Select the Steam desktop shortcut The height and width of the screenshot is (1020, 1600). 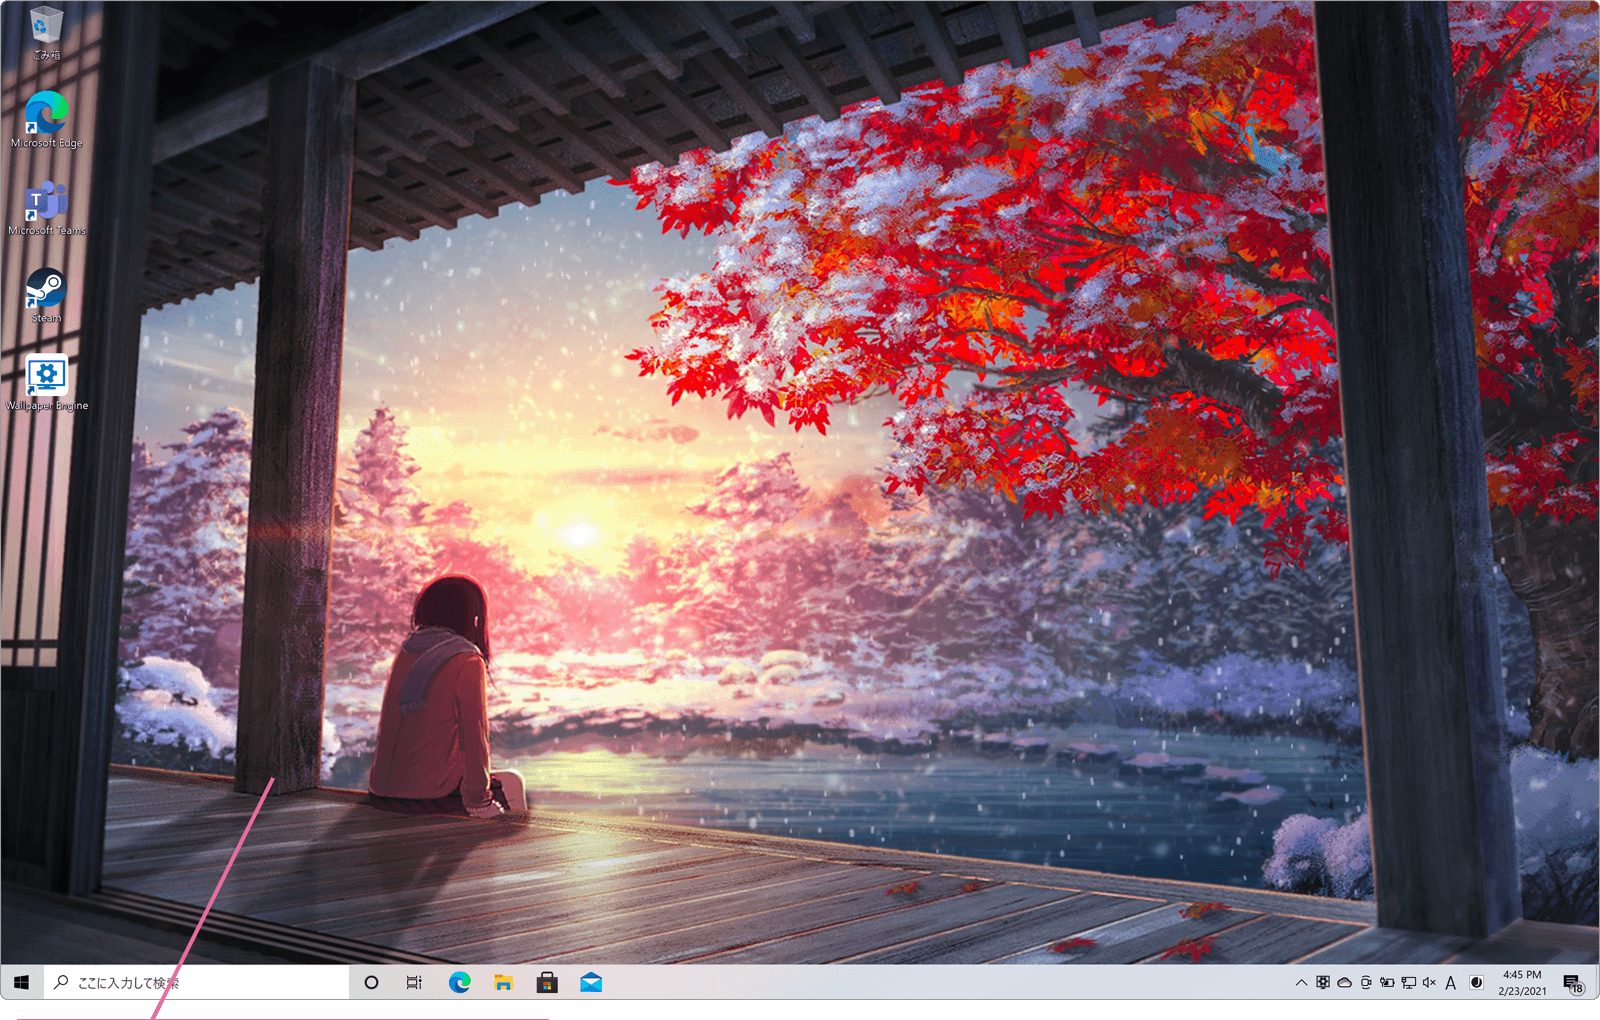pos(46,295)
